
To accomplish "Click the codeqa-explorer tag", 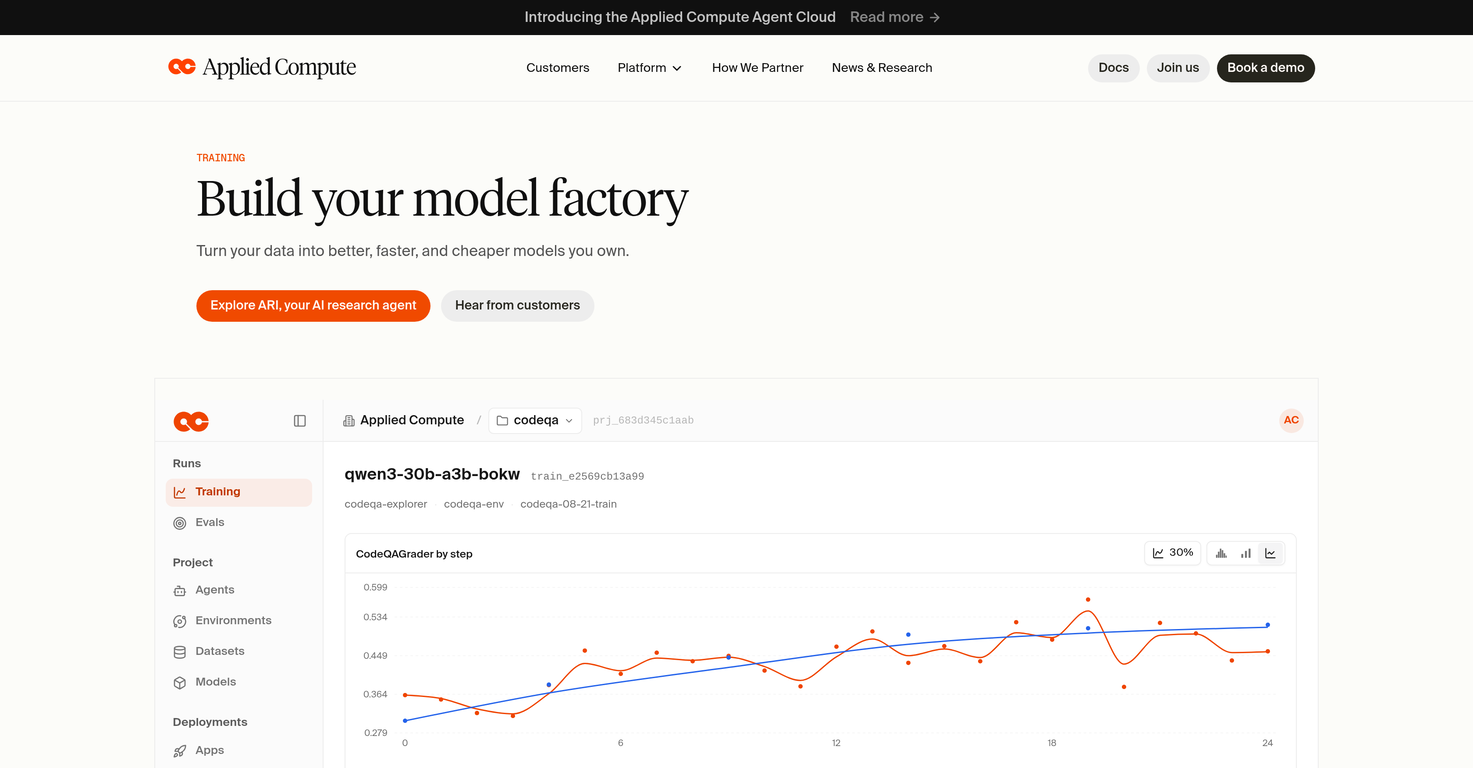I will click(x=386, y=504).
